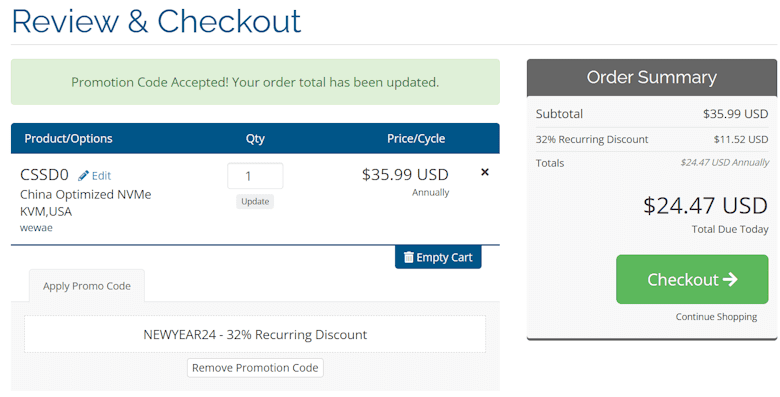The image size is (780, 397).
Task: Click the arrow icon on Checkout button
Action: (x=730, y=280)
